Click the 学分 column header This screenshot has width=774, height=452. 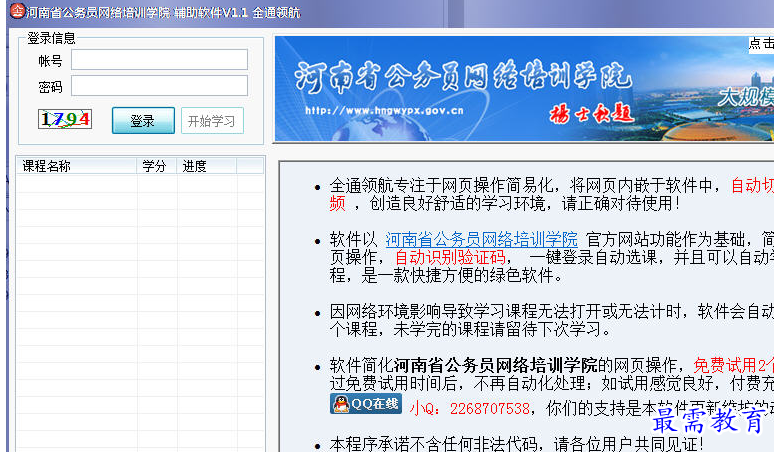point(156,166)
